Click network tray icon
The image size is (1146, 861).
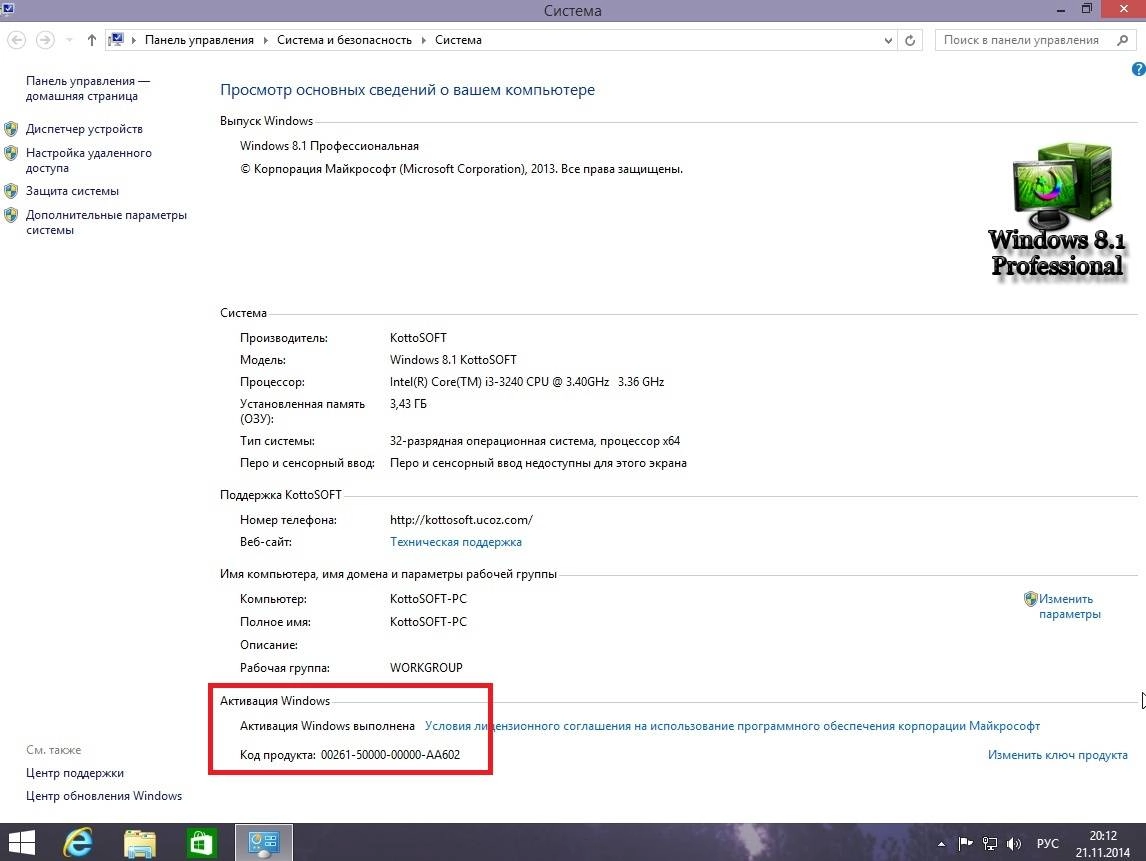tap(990, 843)
